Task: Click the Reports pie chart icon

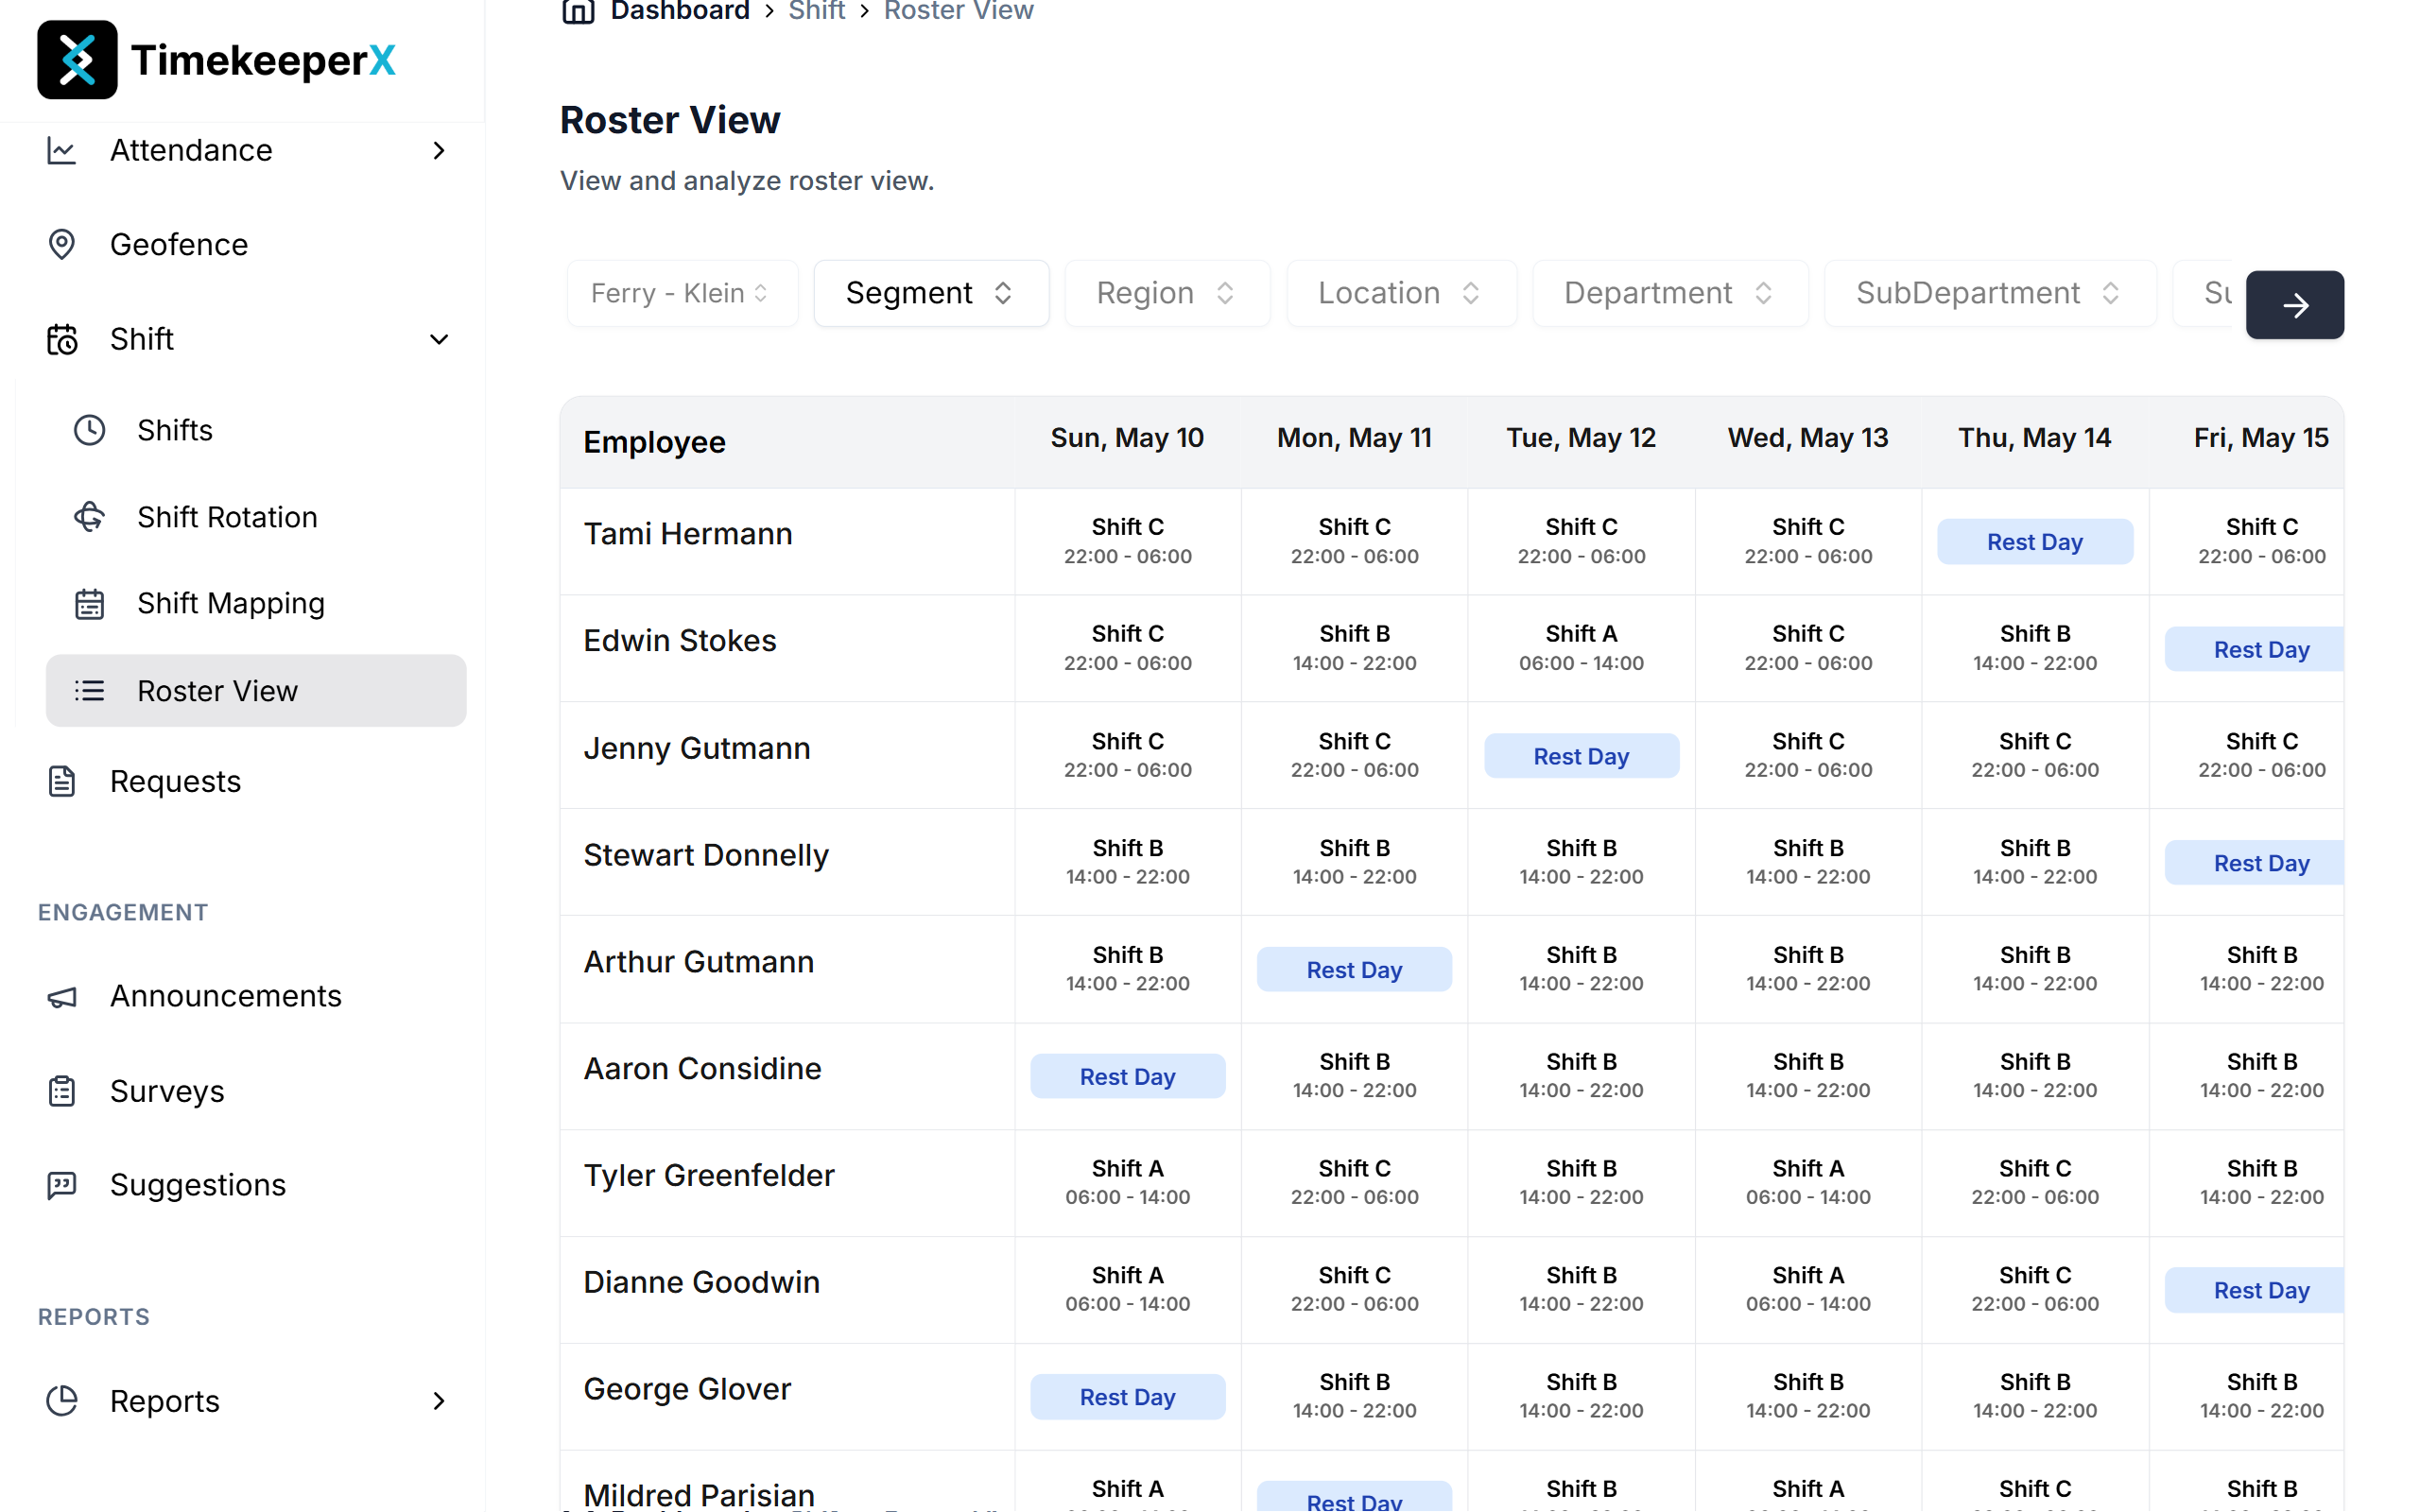Action: pyautogui.click(x=62, y=1400)
